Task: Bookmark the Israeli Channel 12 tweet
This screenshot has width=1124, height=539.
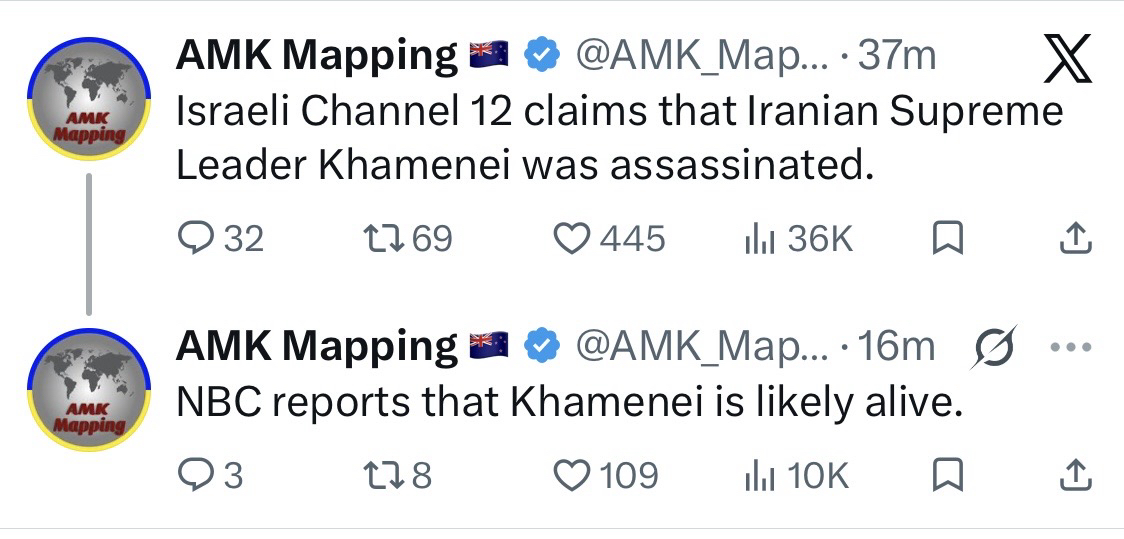Action: click(x=947, y=238)
